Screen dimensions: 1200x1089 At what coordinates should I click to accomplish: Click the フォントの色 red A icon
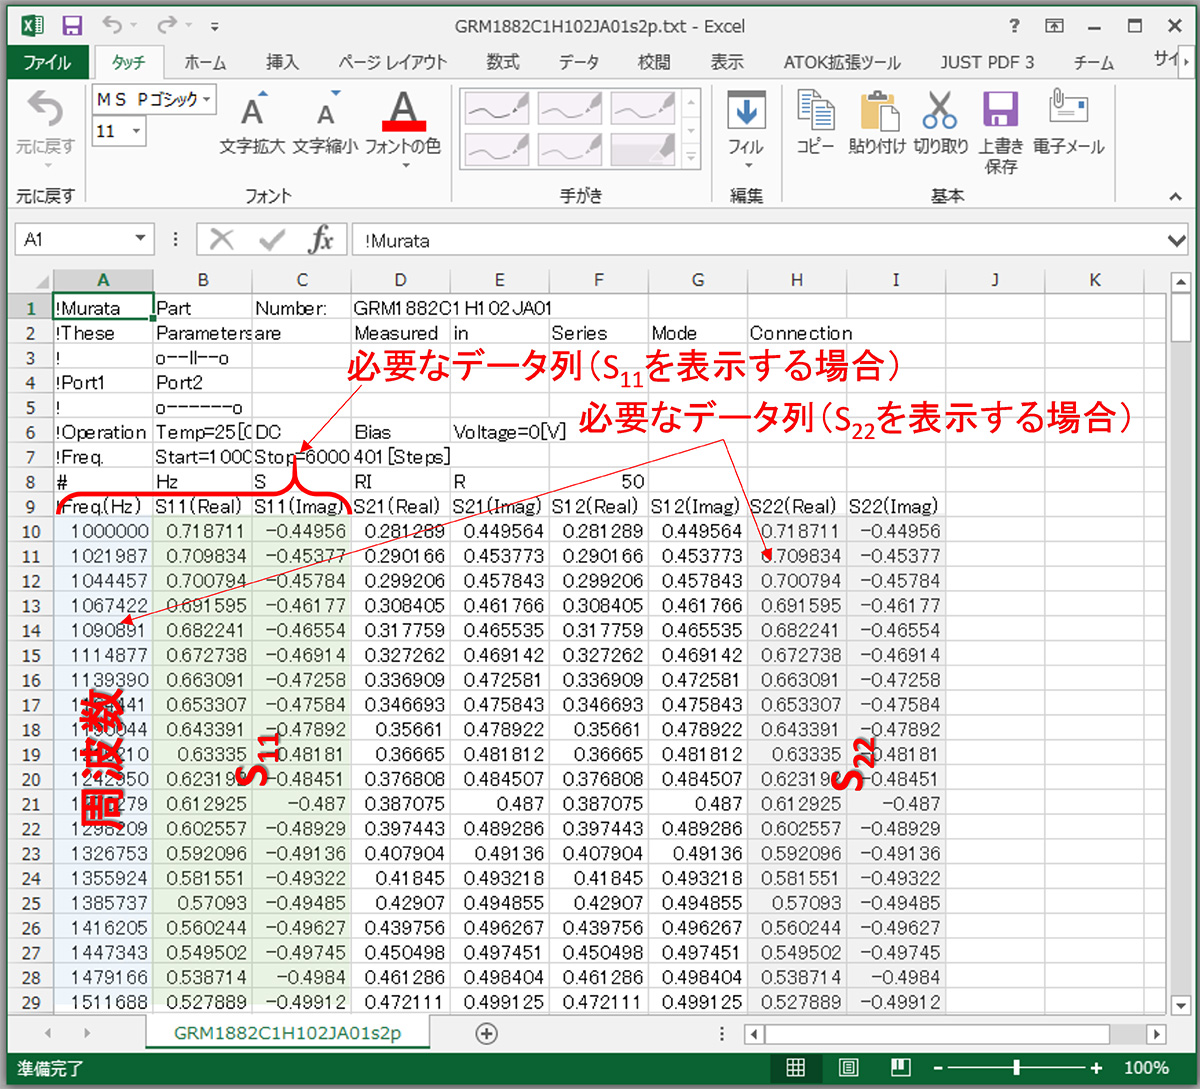[x=403, y=110]
